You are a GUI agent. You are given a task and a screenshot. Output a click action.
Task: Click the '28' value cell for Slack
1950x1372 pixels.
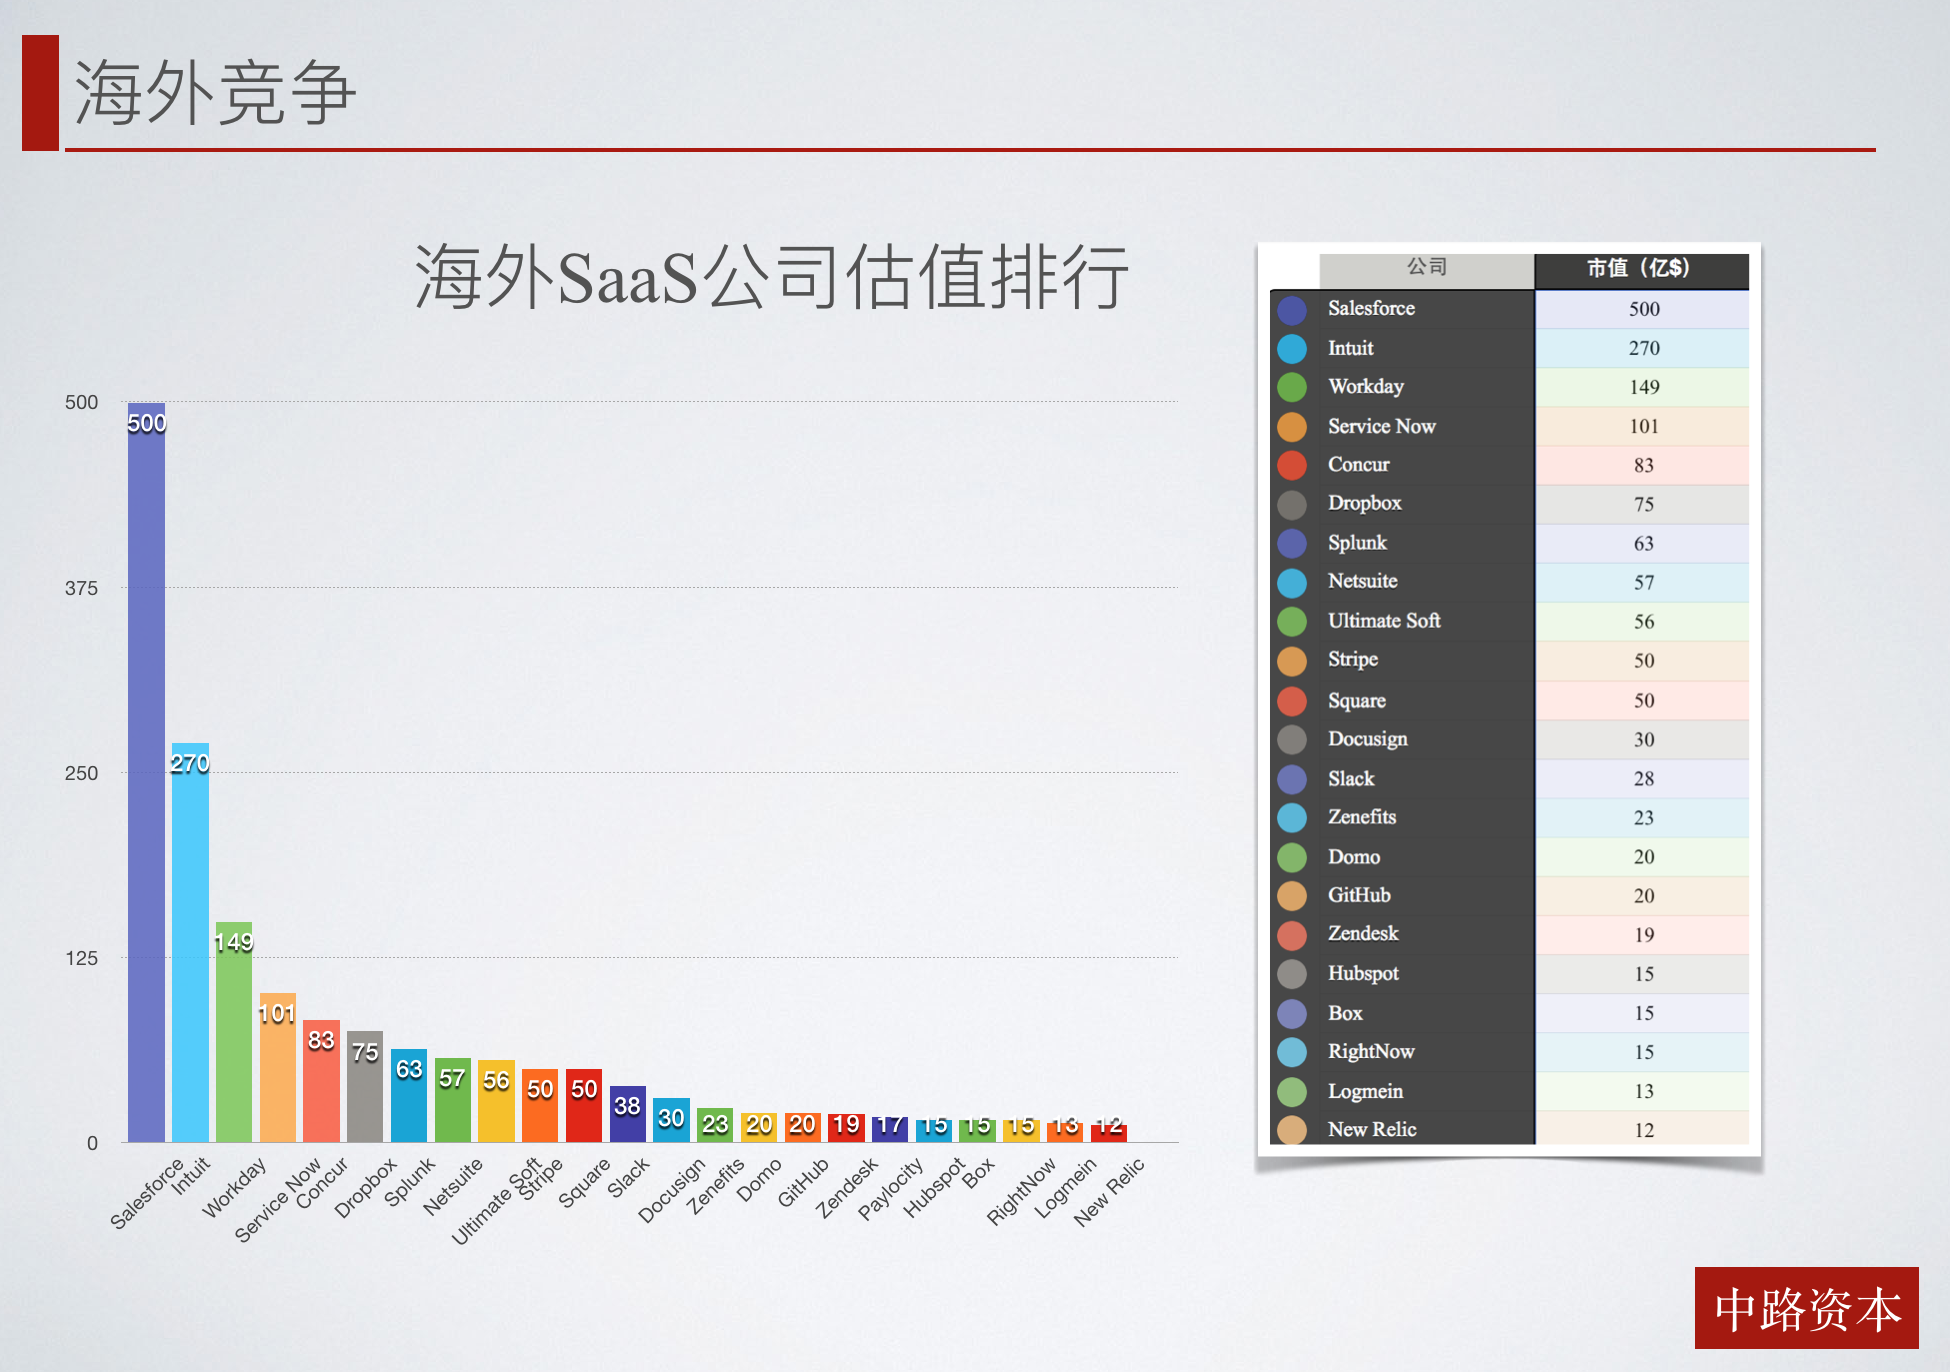tap(1642, 779)
